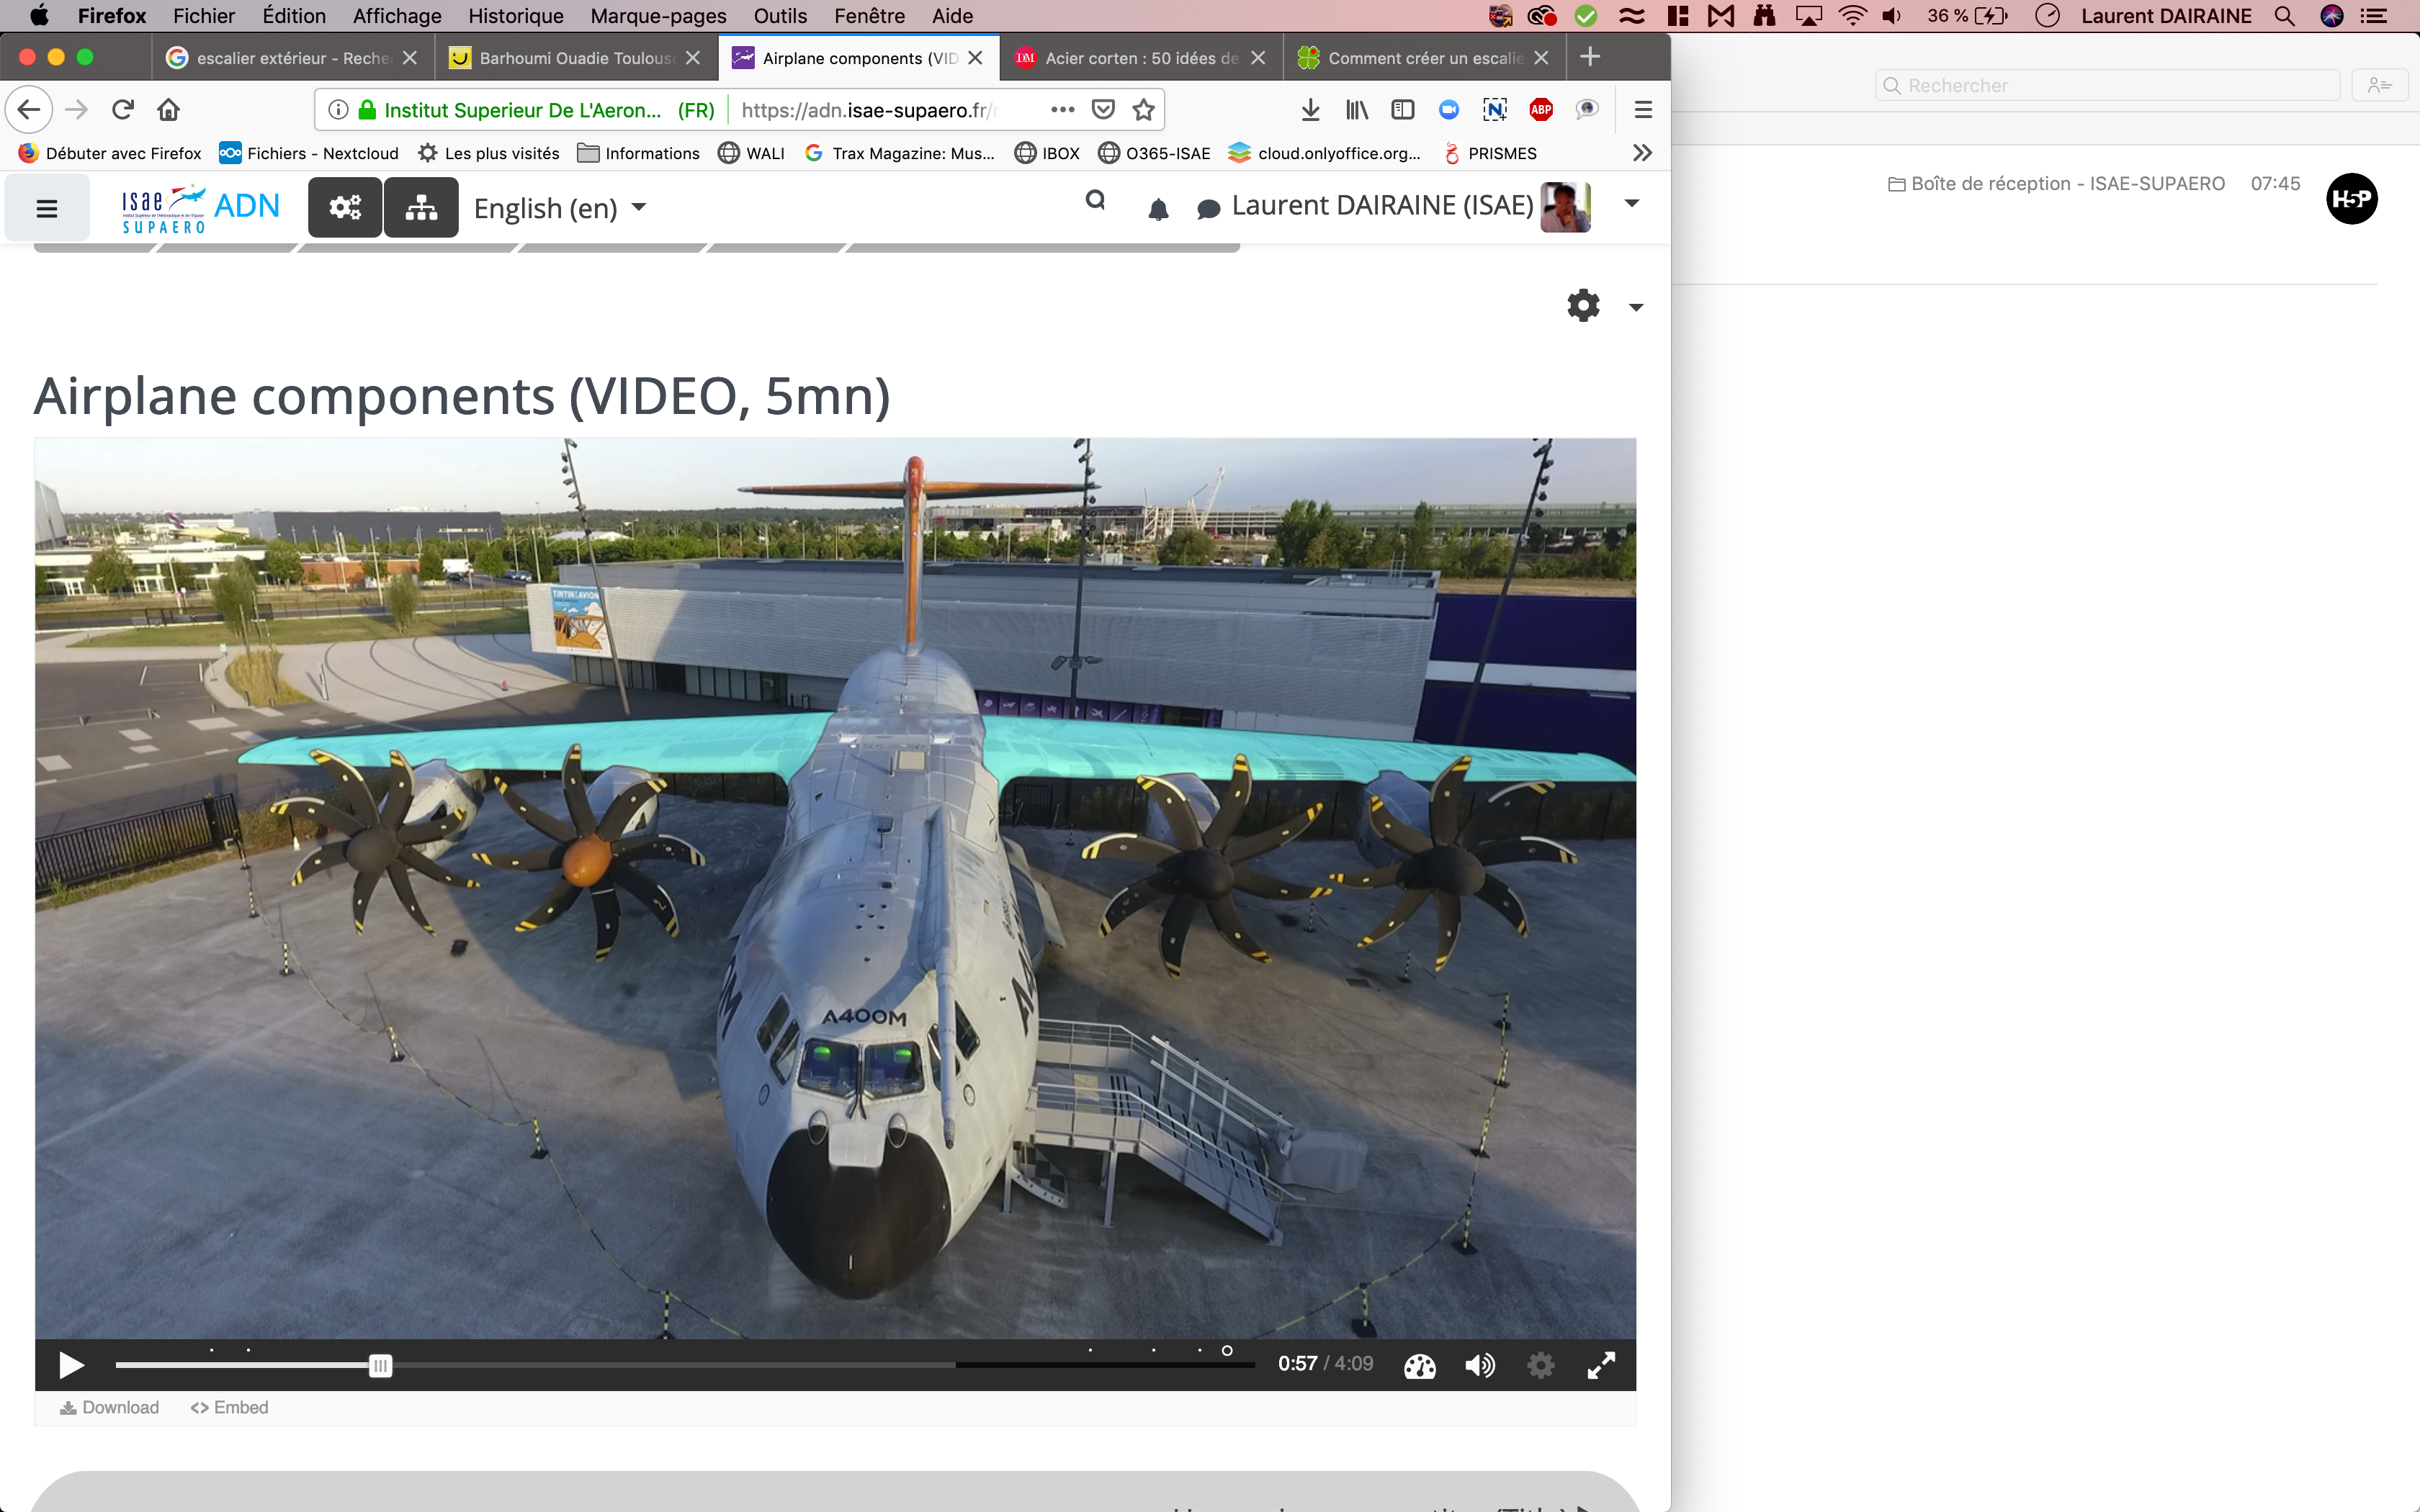Screen dimensions: 2420x1512
Task: Mute the video volume speaker icon
Action: [x=1480, y=1365]
